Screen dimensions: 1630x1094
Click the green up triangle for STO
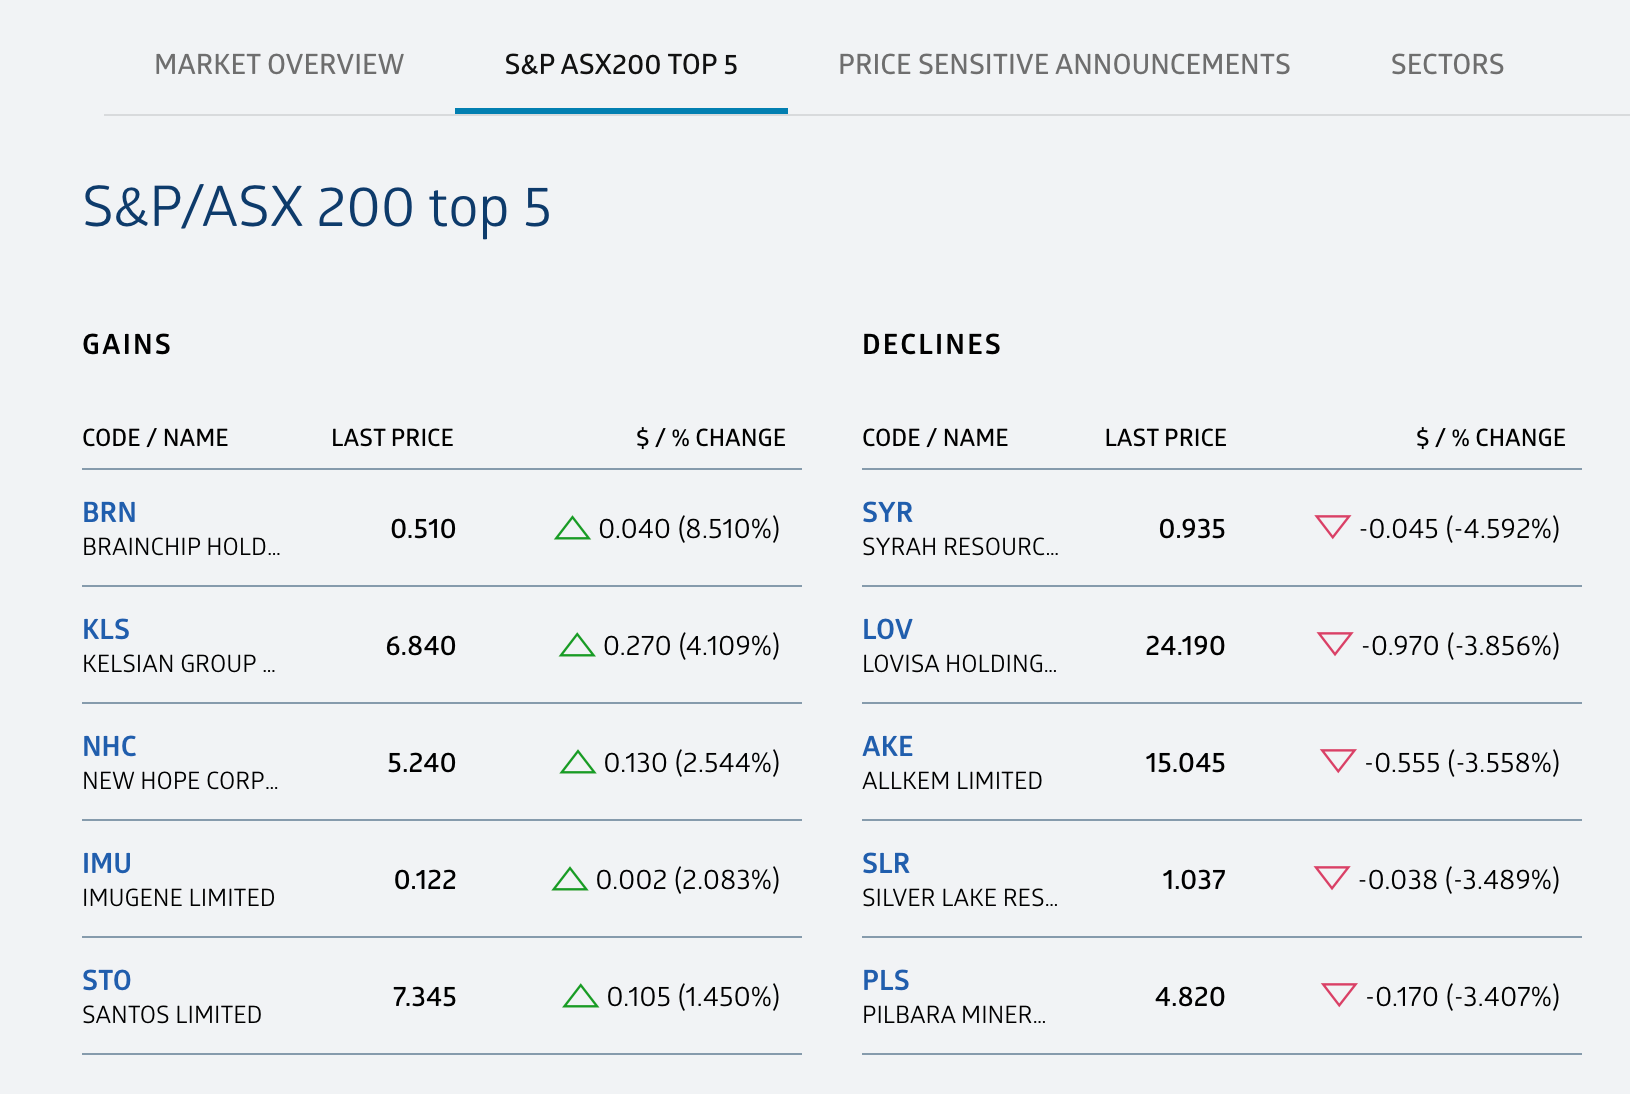tap(581, 996)
